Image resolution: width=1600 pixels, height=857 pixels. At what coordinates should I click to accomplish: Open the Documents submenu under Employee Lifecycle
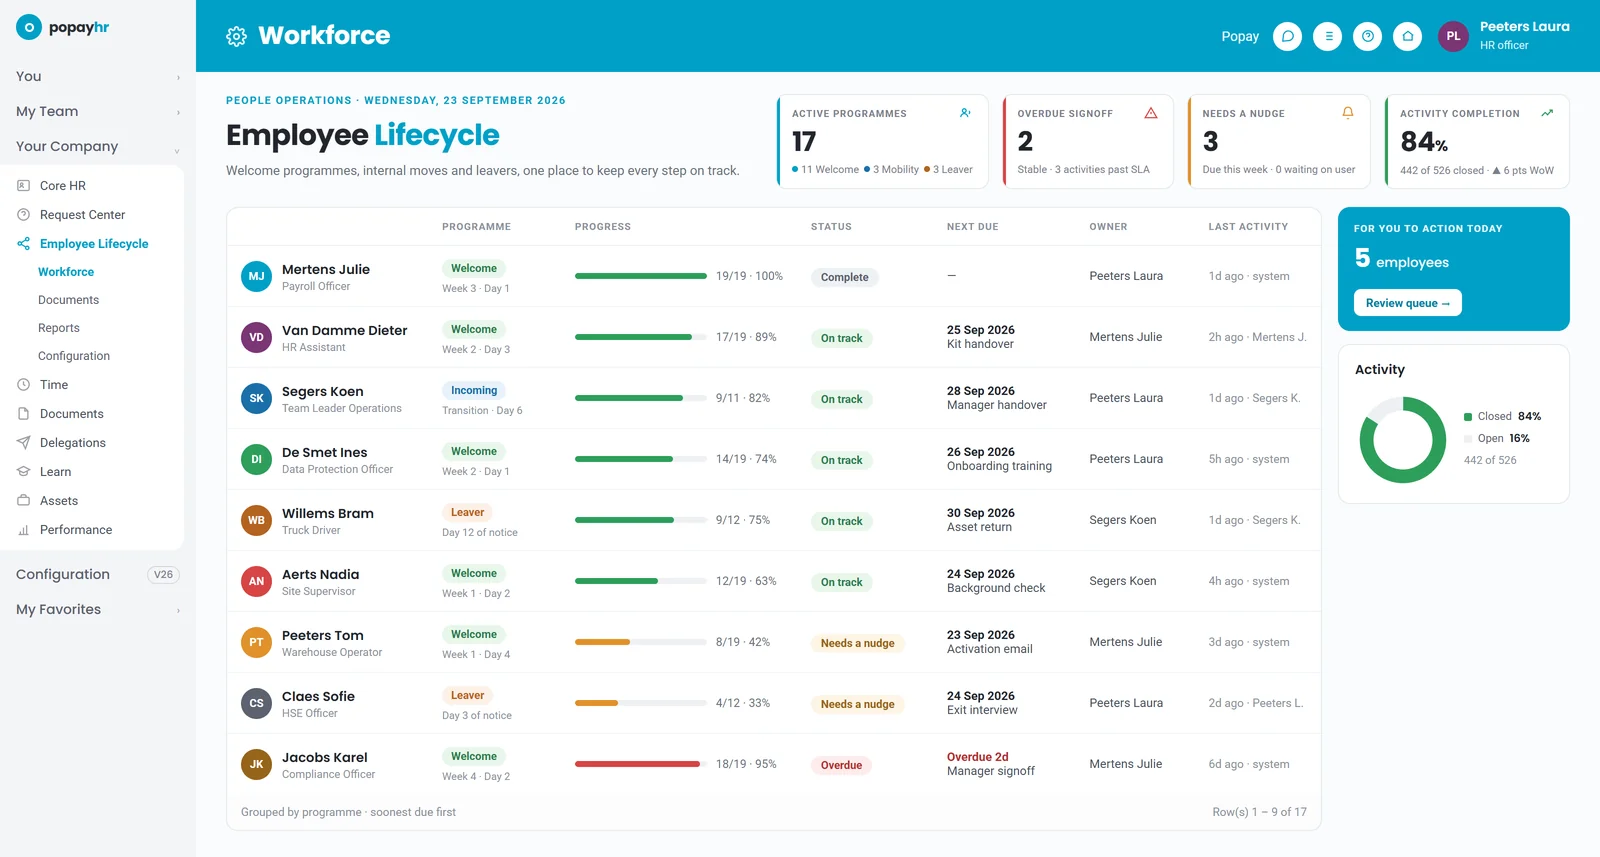coord(68,300)
